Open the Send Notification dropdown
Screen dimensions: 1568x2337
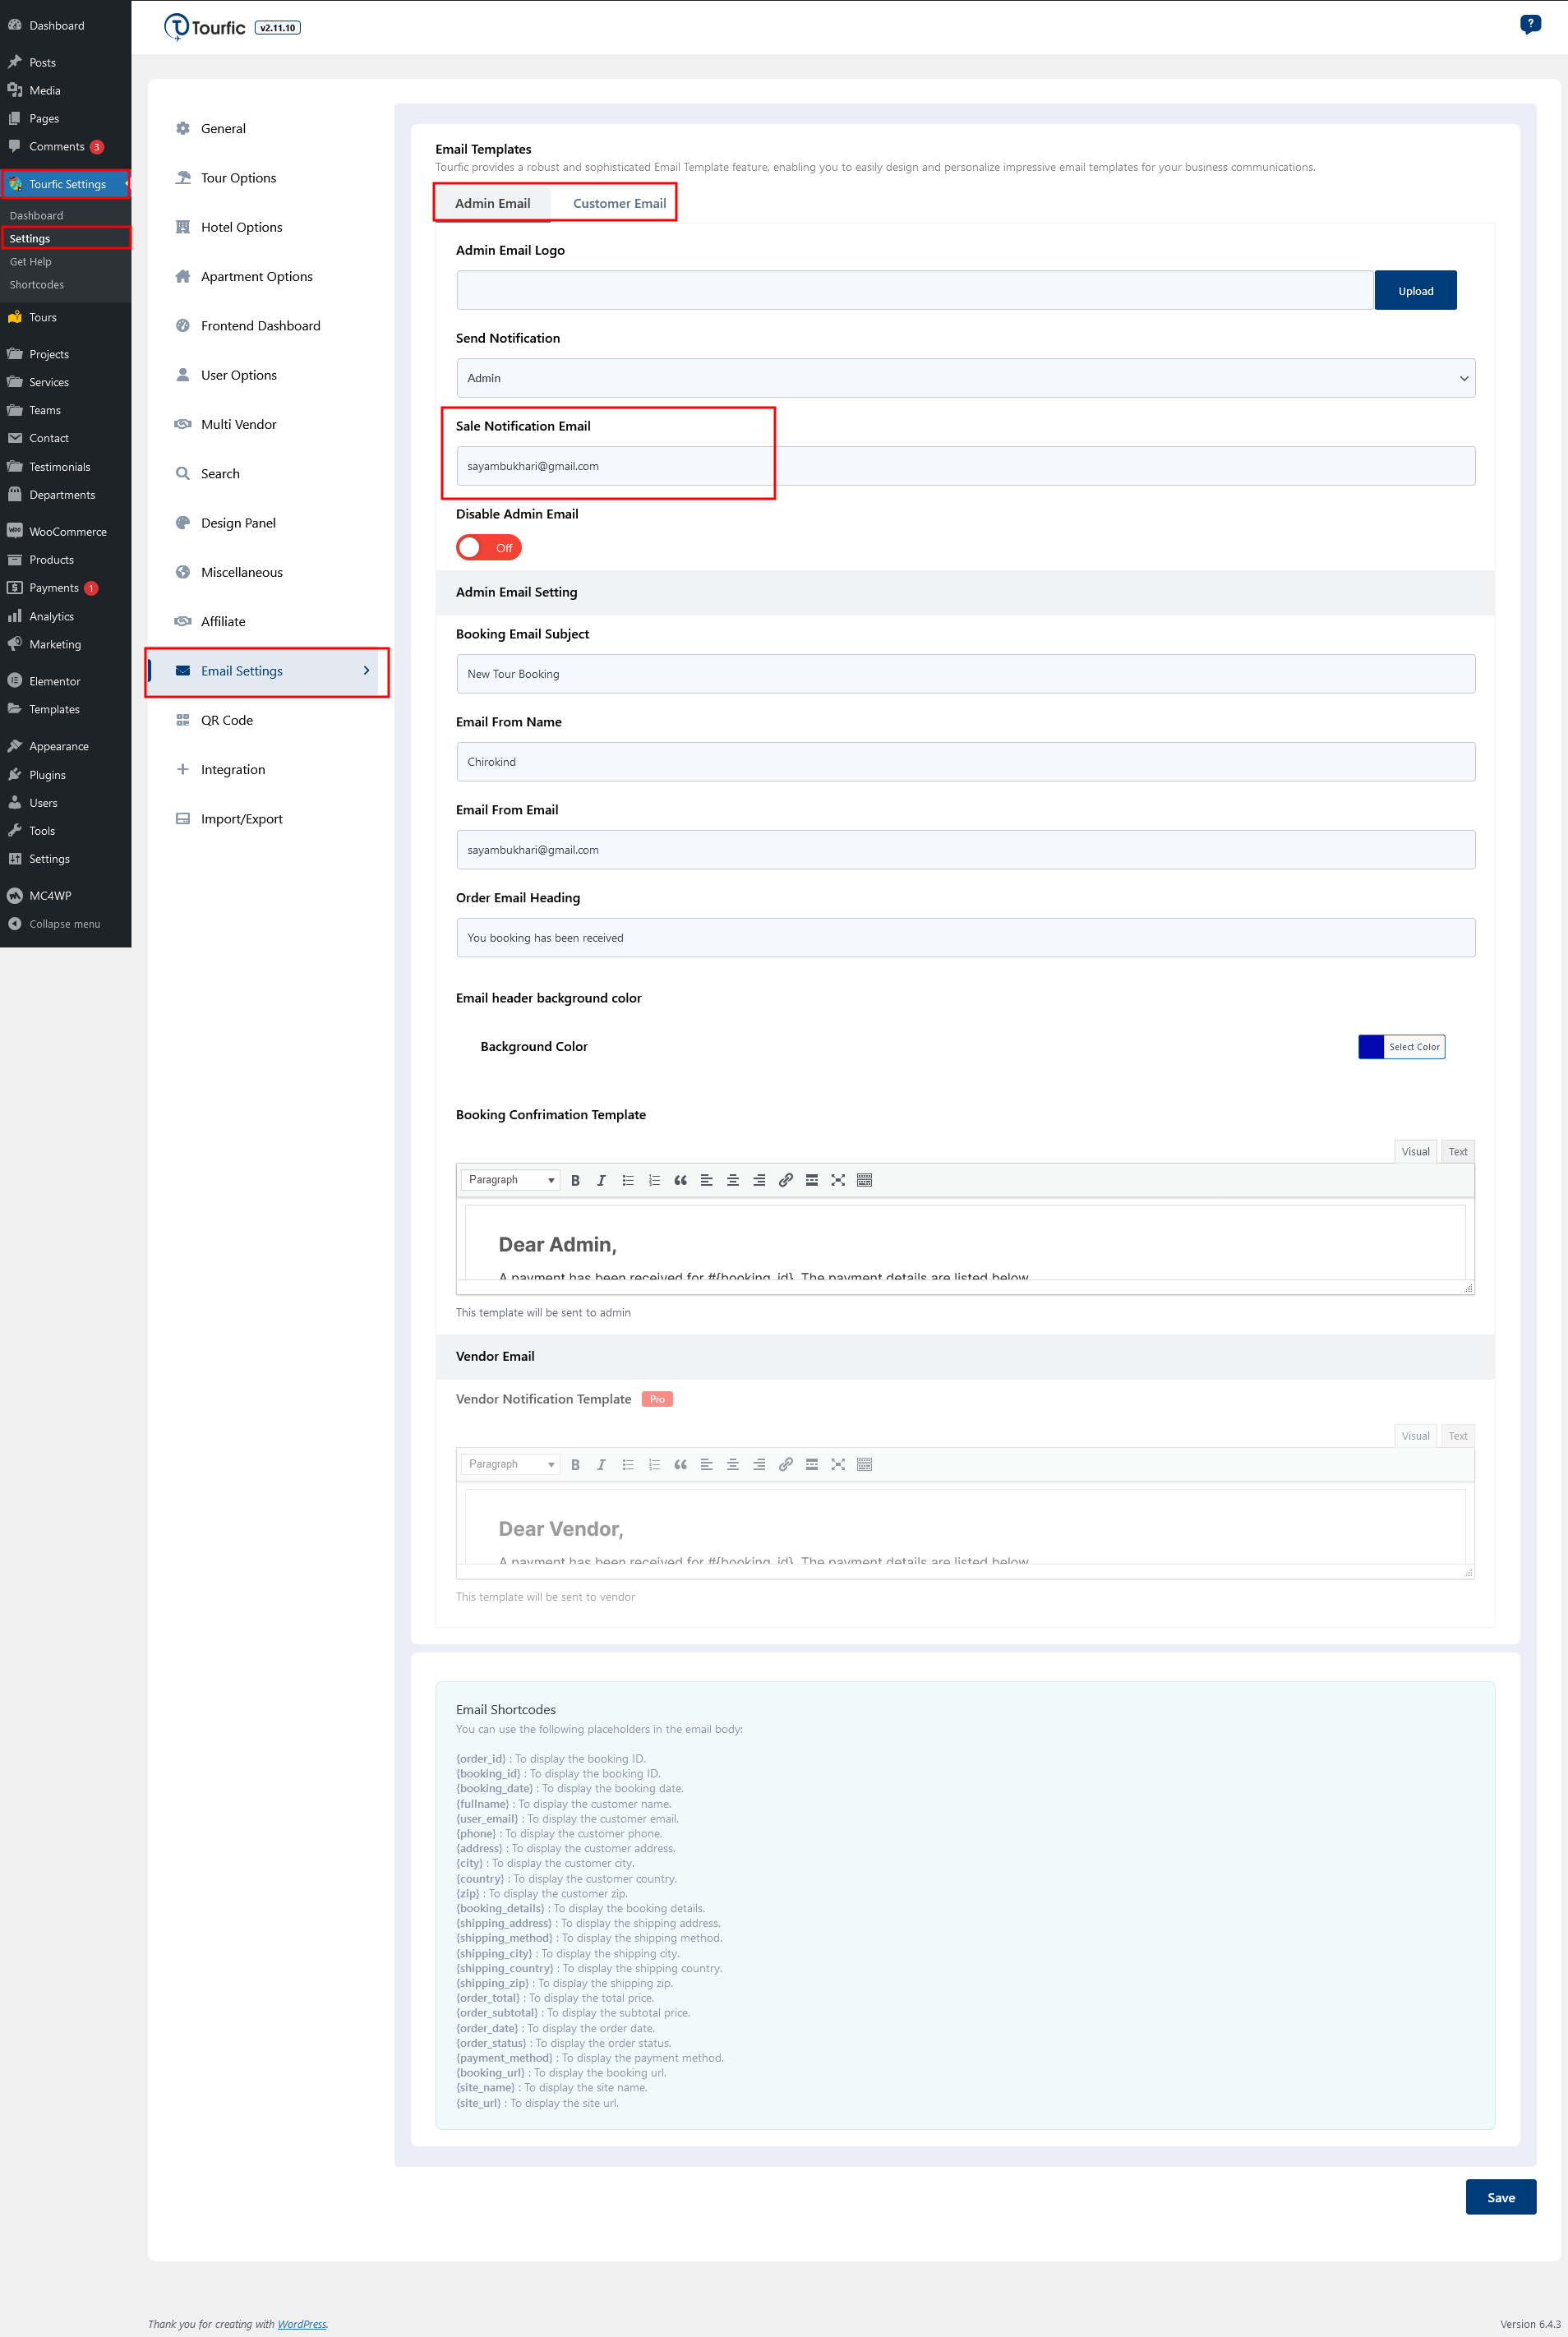965,378
